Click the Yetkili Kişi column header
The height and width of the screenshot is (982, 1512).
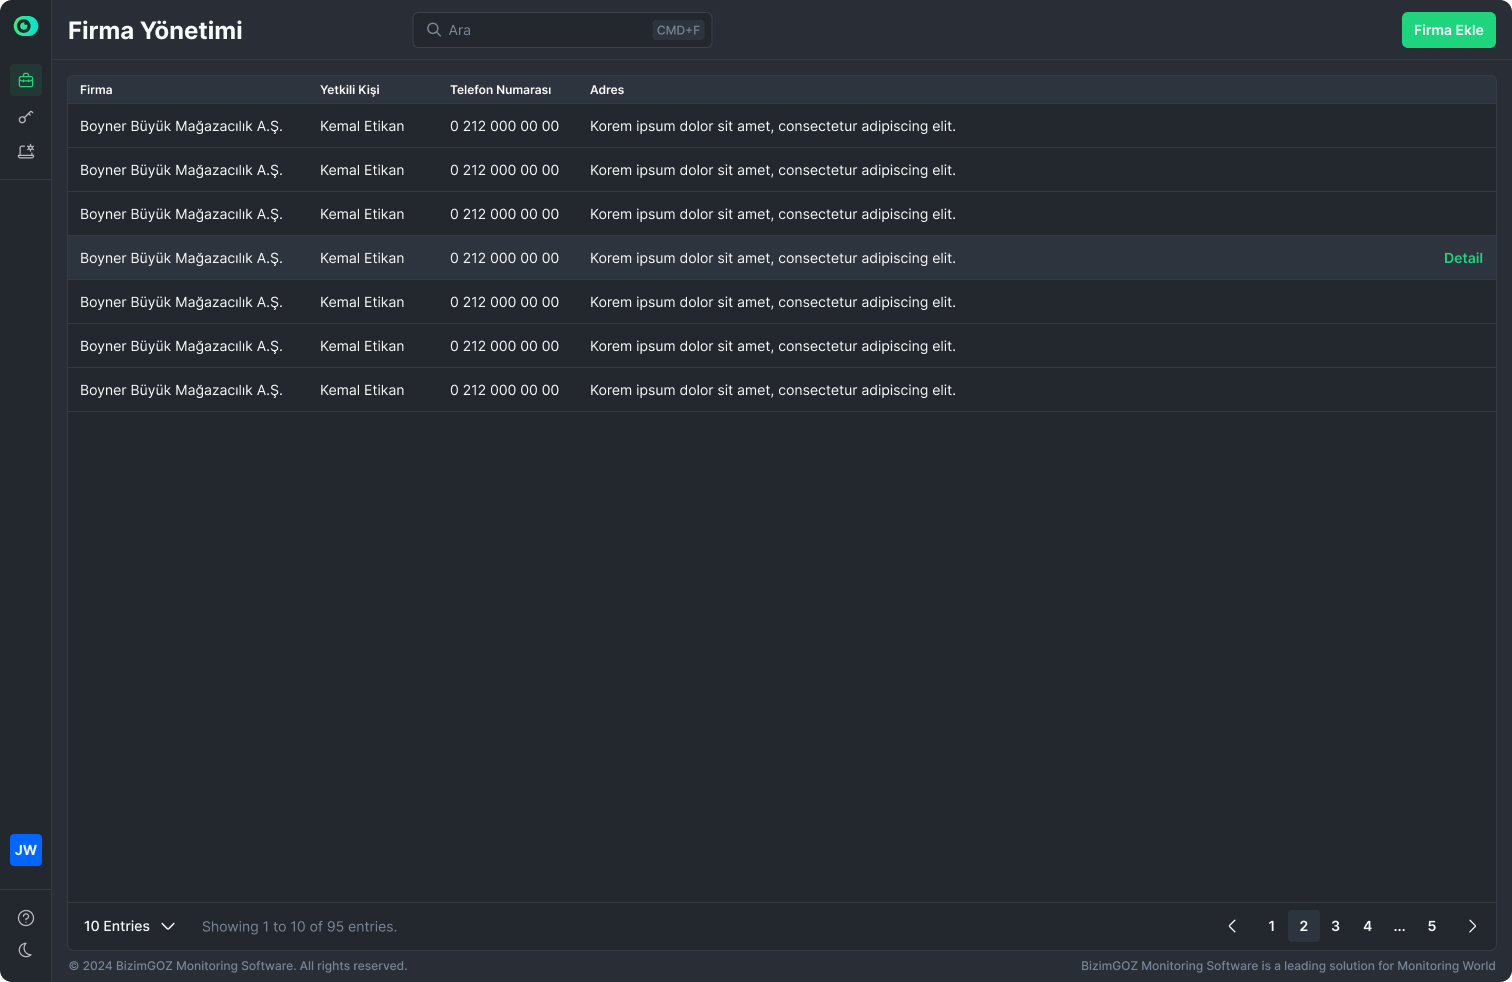pos(350,90)
